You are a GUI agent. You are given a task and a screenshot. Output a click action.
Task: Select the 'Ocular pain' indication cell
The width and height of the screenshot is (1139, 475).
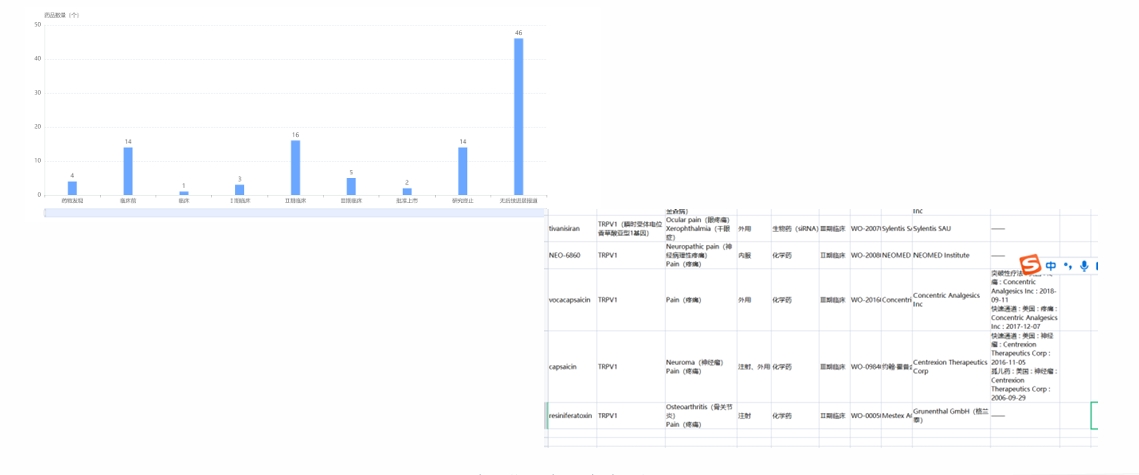click(x=700, y=228)
